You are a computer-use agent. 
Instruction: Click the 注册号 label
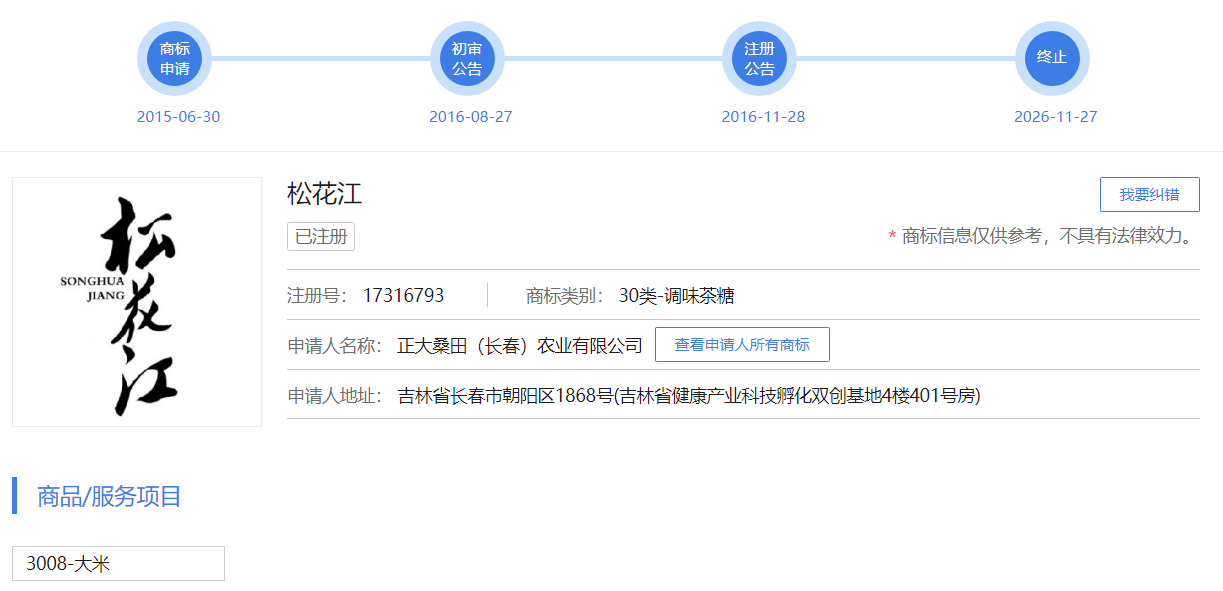click(x=317, y=296)
